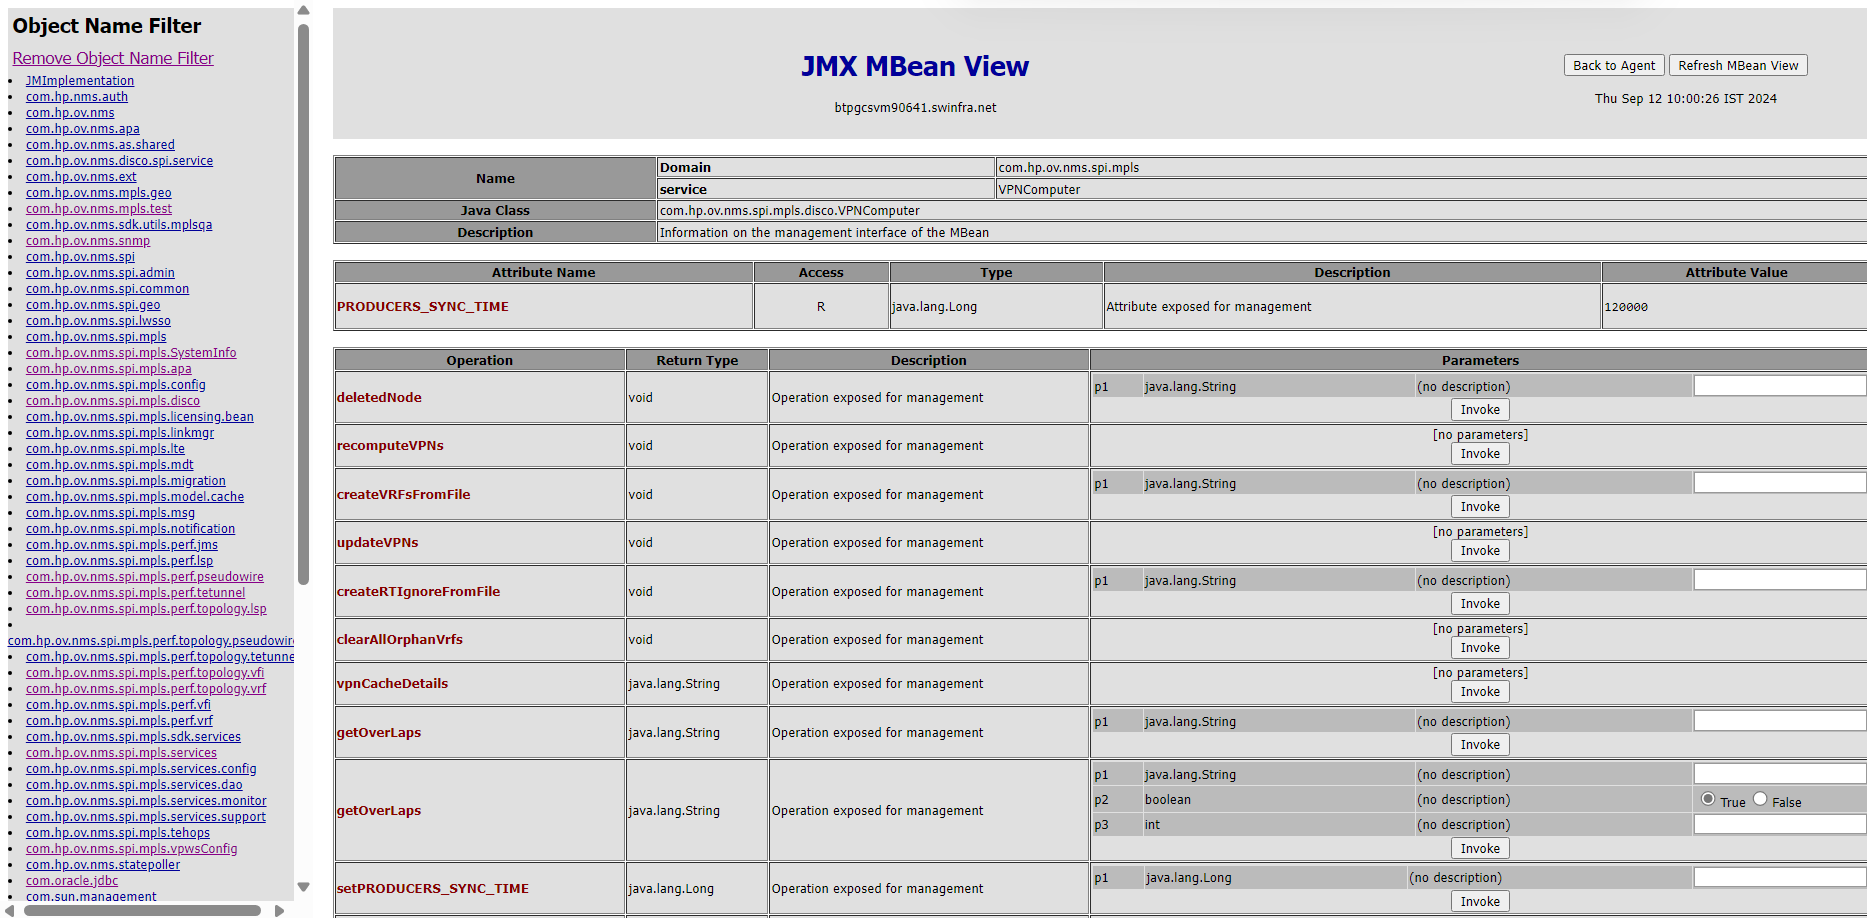The image size is (1867, 918).
Task: Open com.hp.ov.nms.spi.mpls.licensing.bean link
Action: point(140,417)
